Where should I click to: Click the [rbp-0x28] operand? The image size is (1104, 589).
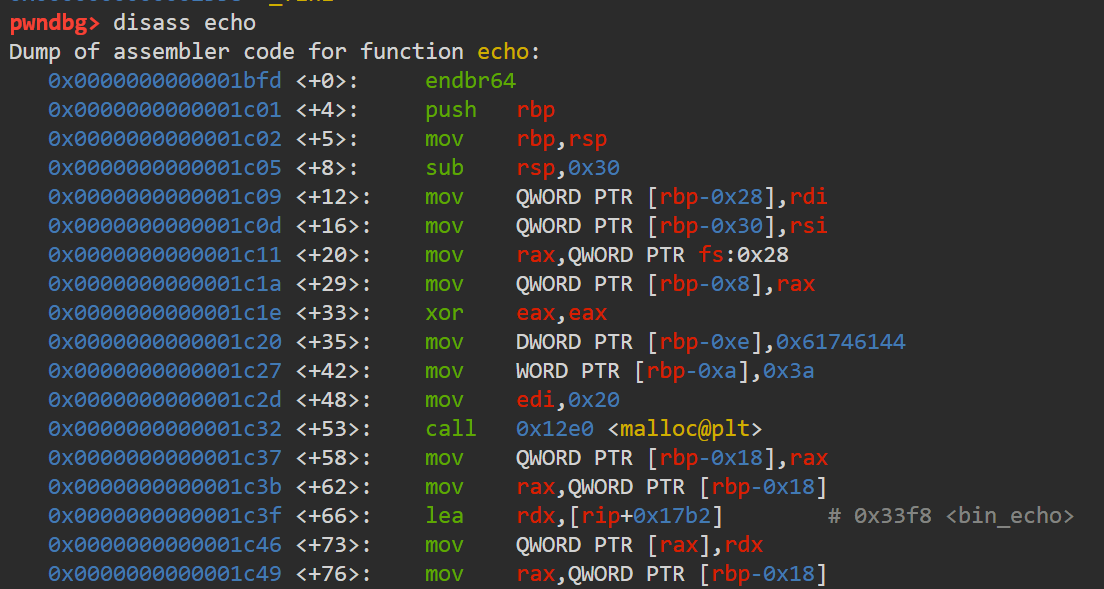tap(711, 197)
